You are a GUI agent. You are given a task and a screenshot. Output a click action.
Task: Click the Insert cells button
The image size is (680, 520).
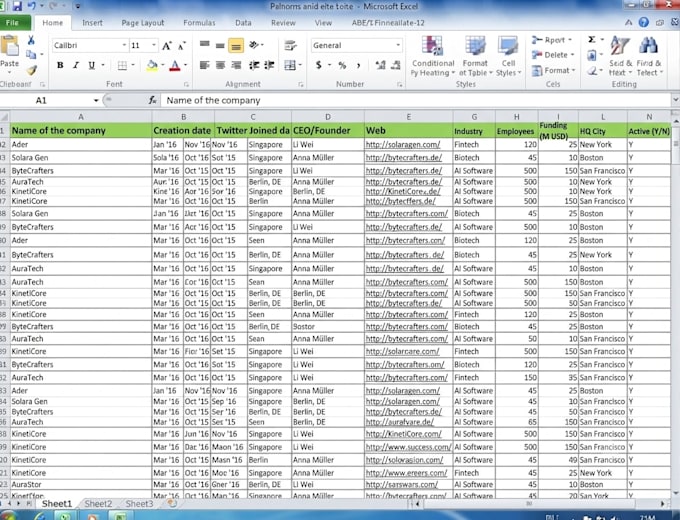click(551, 40)
